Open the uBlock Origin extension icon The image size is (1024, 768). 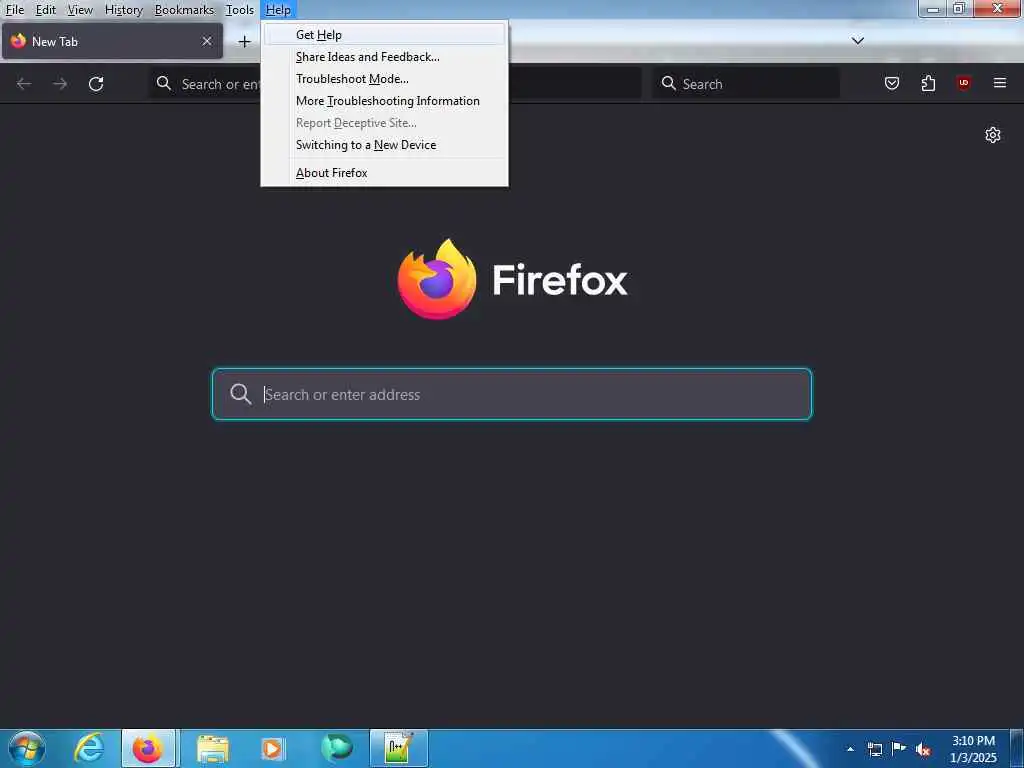click(x=964, y=83)
